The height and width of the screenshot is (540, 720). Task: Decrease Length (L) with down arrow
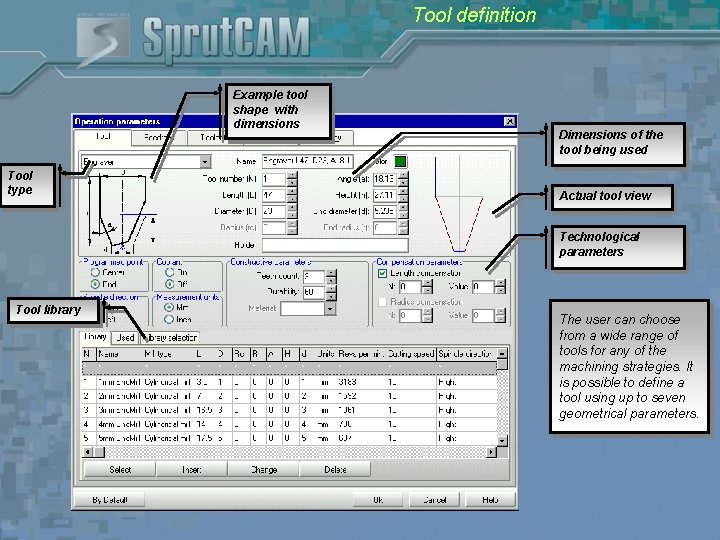point(292,198)
